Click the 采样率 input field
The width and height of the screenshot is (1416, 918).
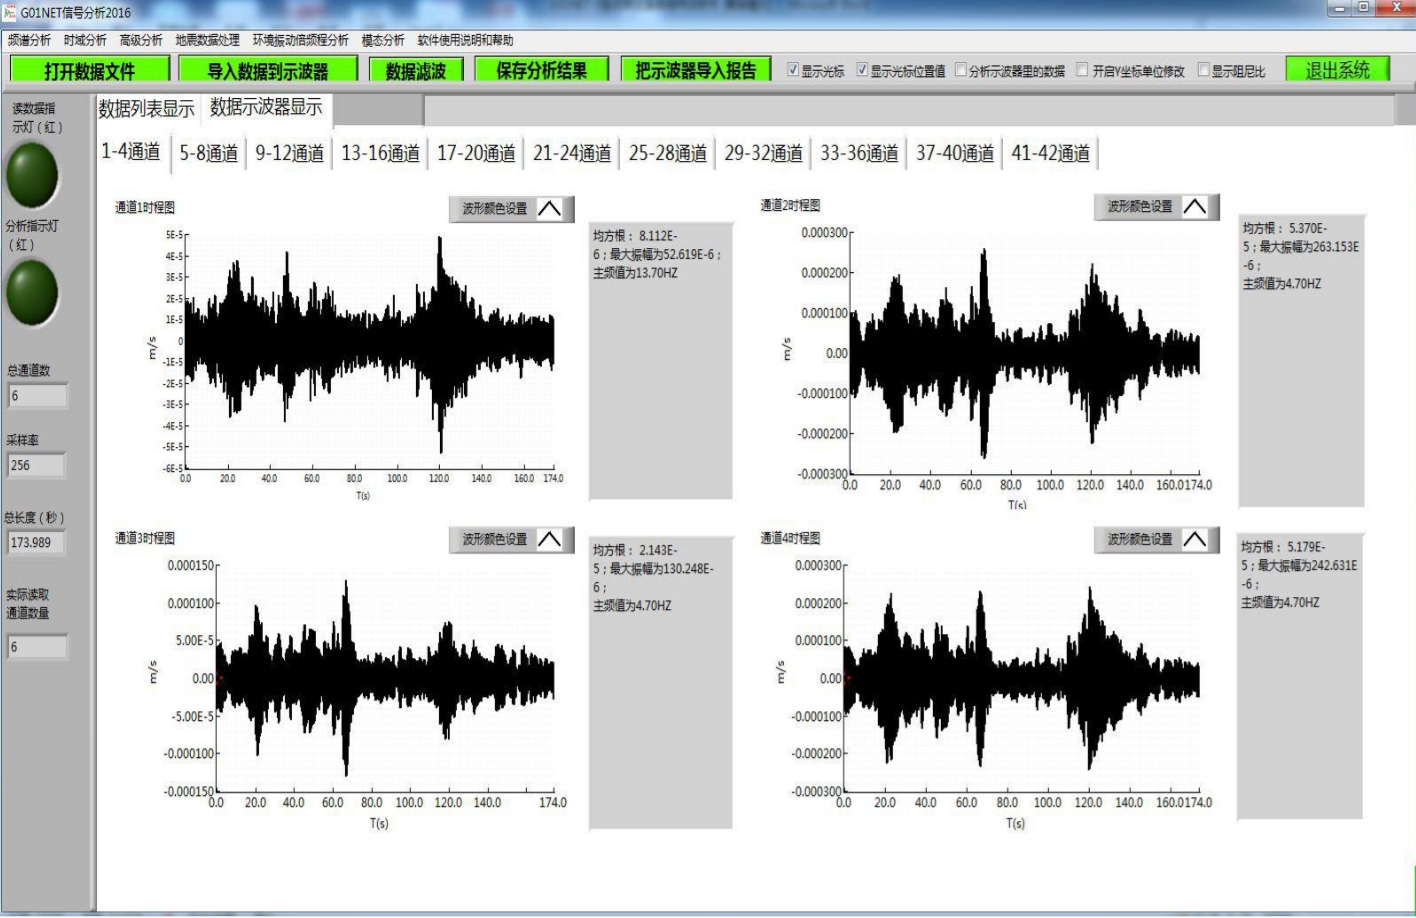37,465
